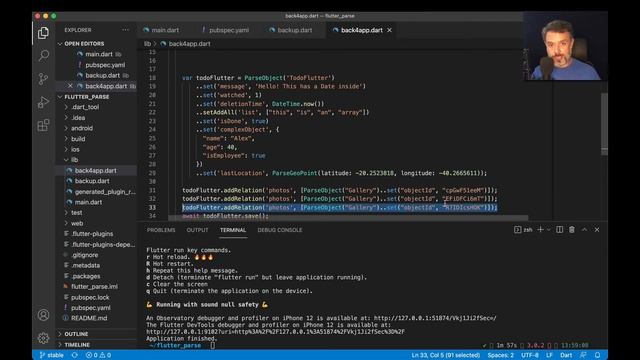Open the Debug Console tab

280,230
